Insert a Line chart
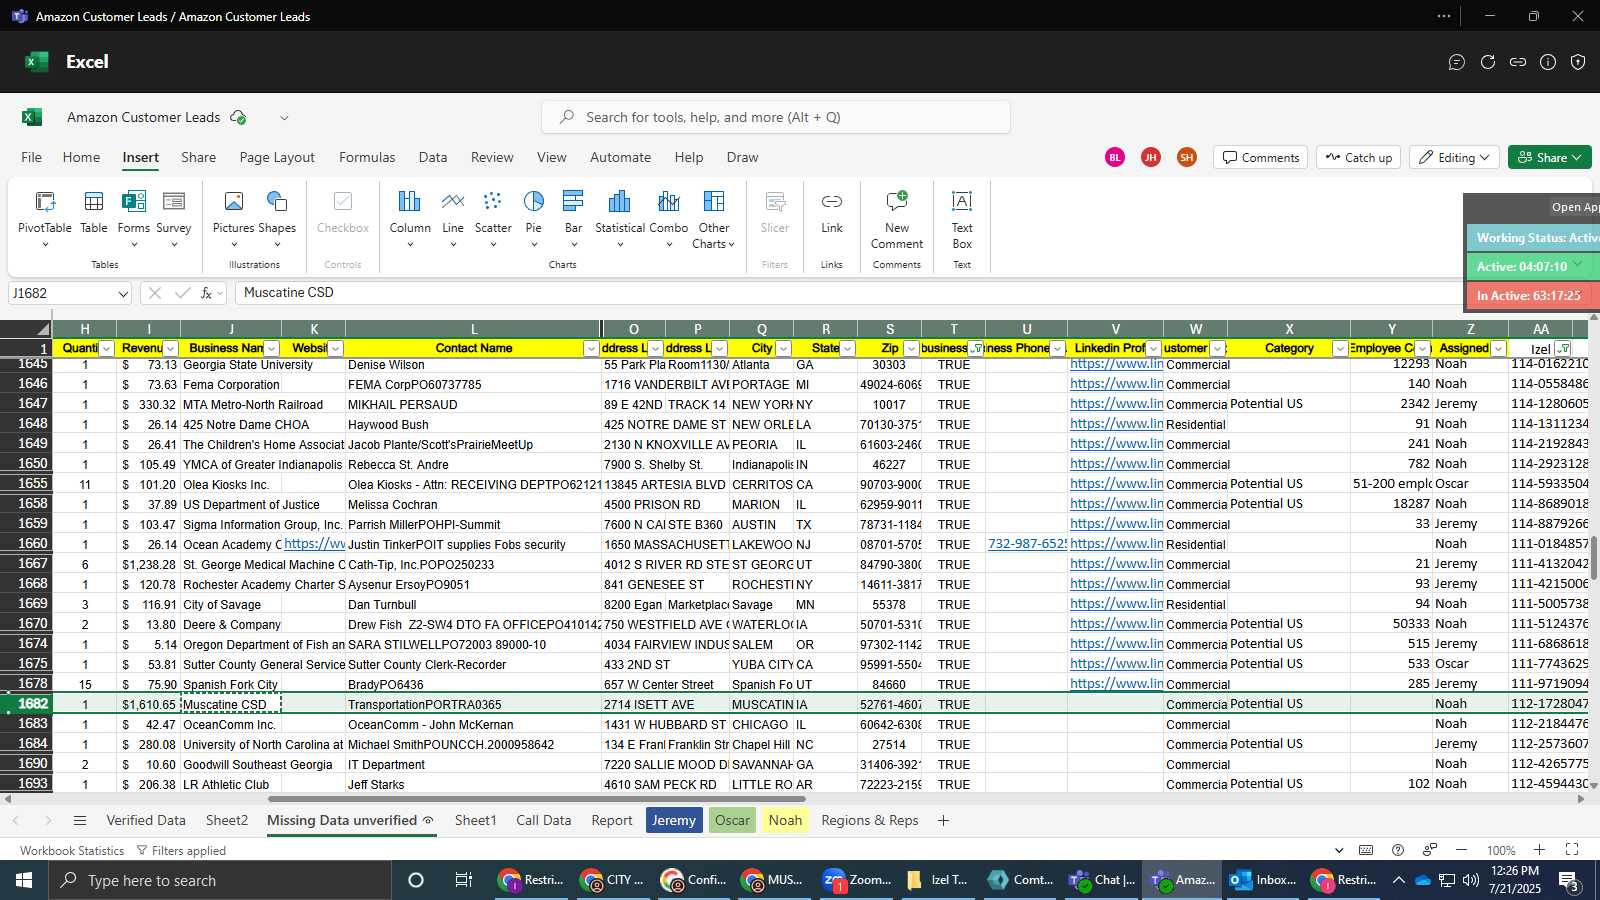1600x900 pixels. [453, 218]
